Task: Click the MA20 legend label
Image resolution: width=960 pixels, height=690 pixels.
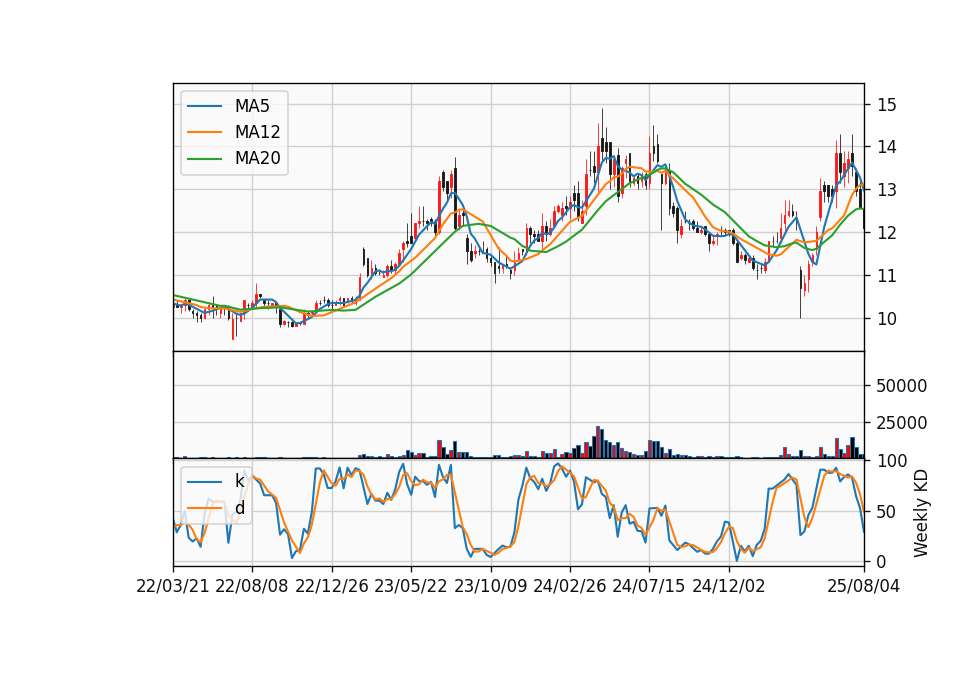Action: (257, 158)
